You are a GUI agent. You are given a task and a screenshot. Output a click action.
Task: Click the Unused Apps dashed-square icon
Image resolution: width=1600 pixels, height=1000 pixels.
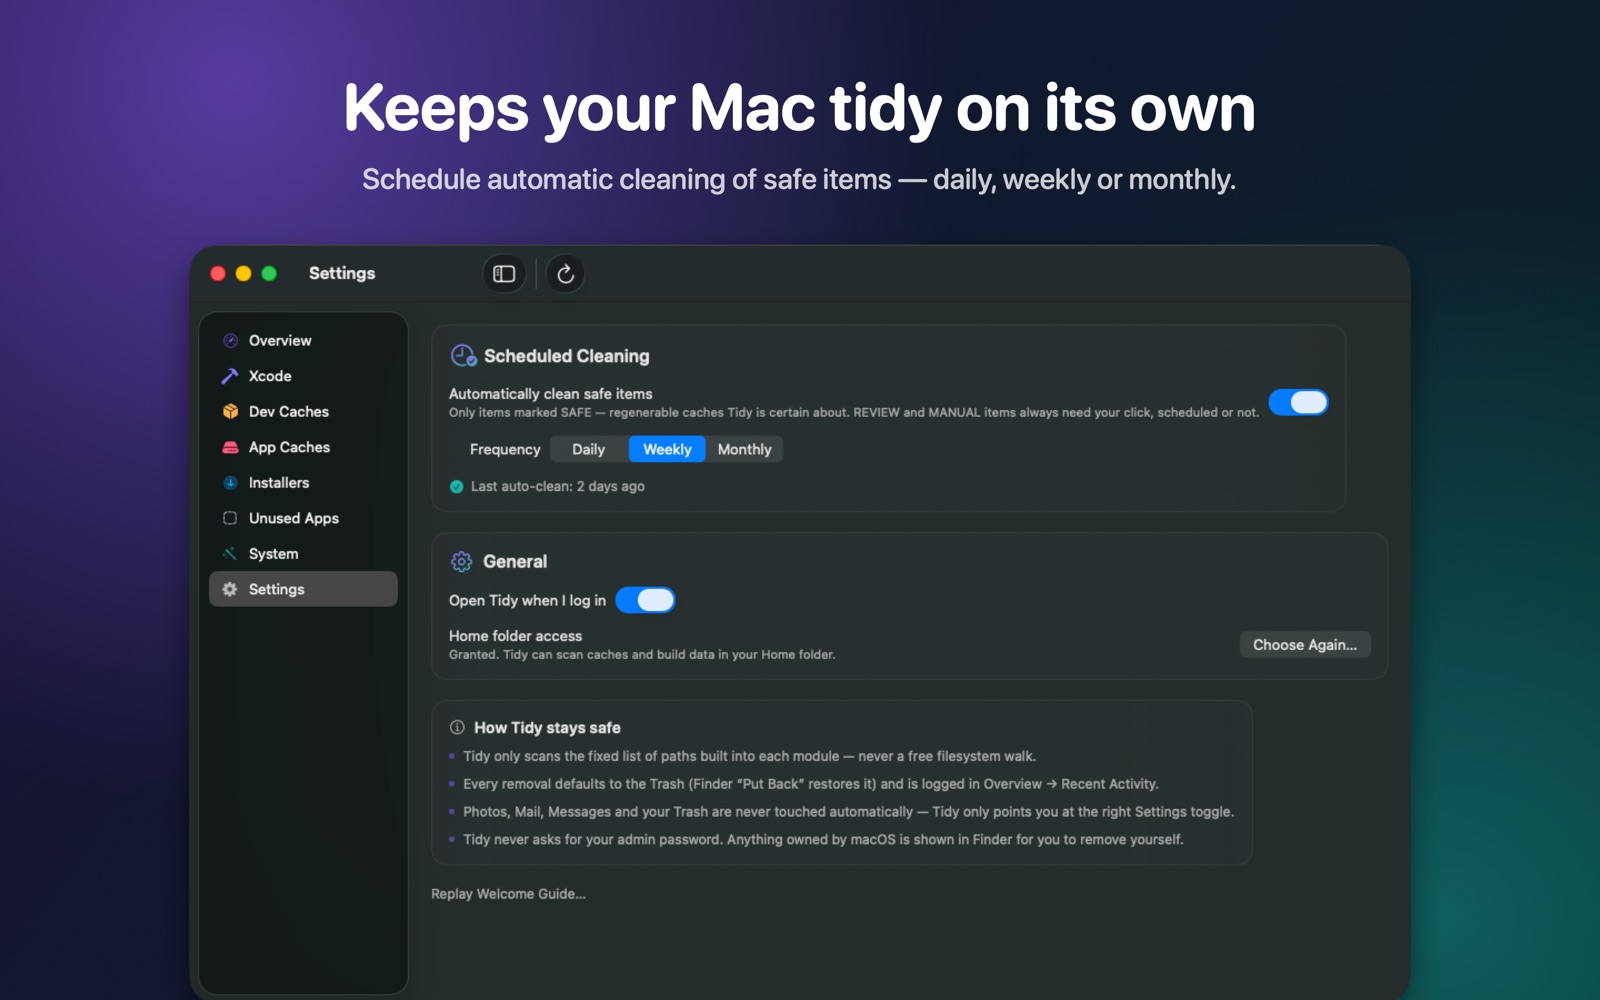[230, 518]
